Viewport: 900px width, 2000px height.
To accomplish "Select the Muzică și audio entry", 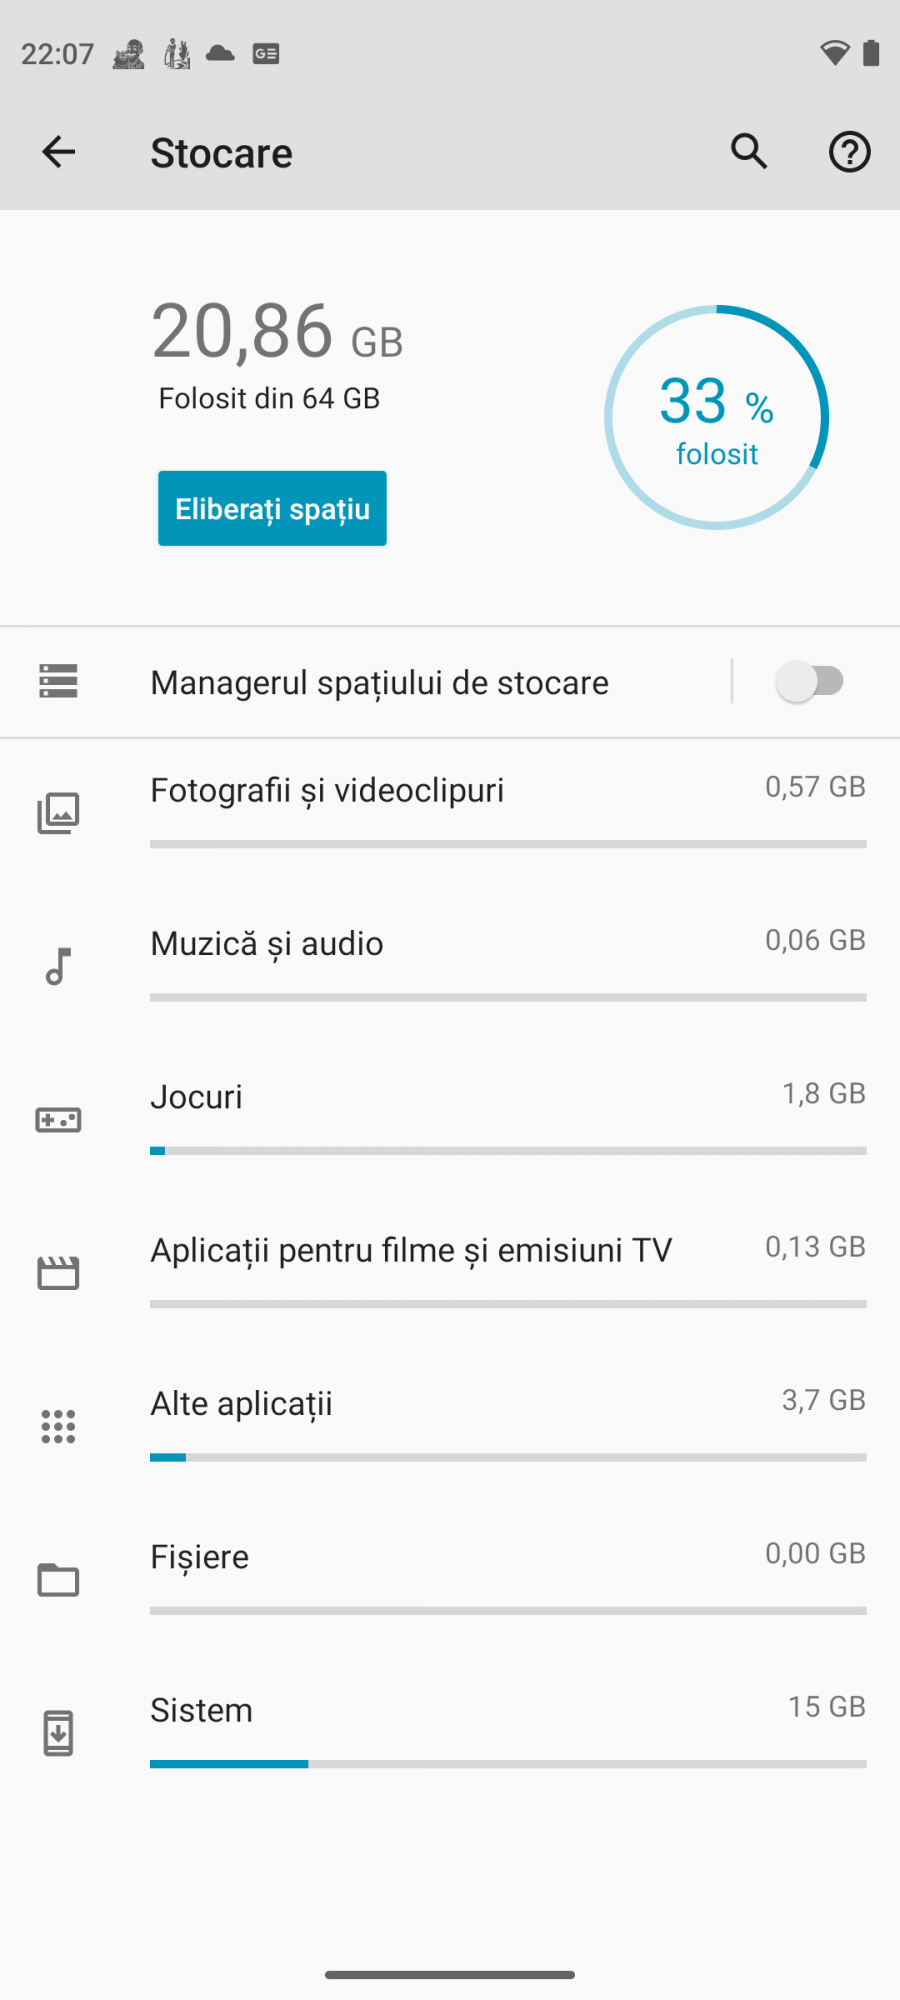I will point(267,944).
